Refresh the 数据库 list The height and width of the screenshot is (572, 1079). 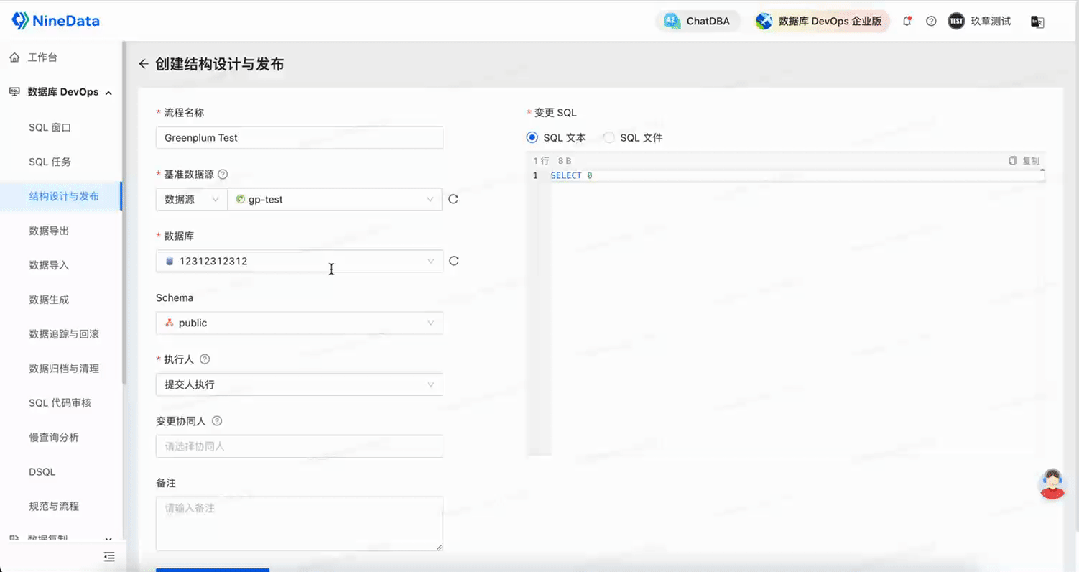[x=453, y=261]
